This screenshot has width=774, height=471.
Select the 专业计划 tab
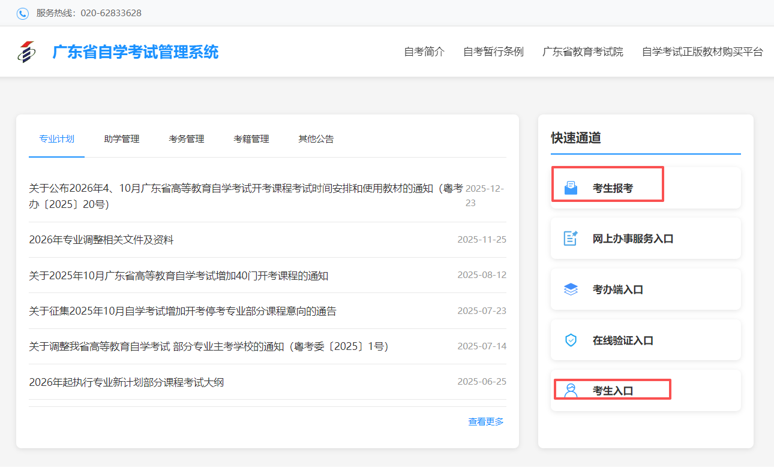click(56, 139)
